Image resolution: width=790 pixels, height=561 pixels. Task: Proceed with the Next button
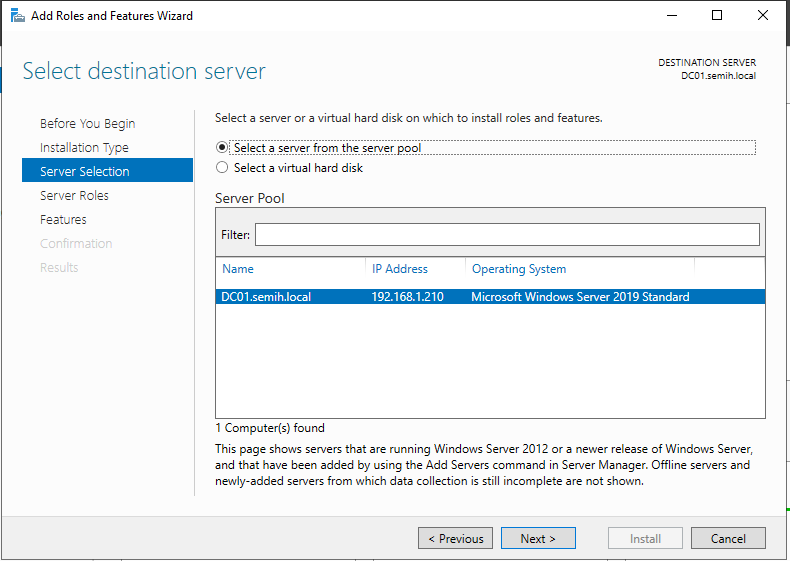click(538, 538)
